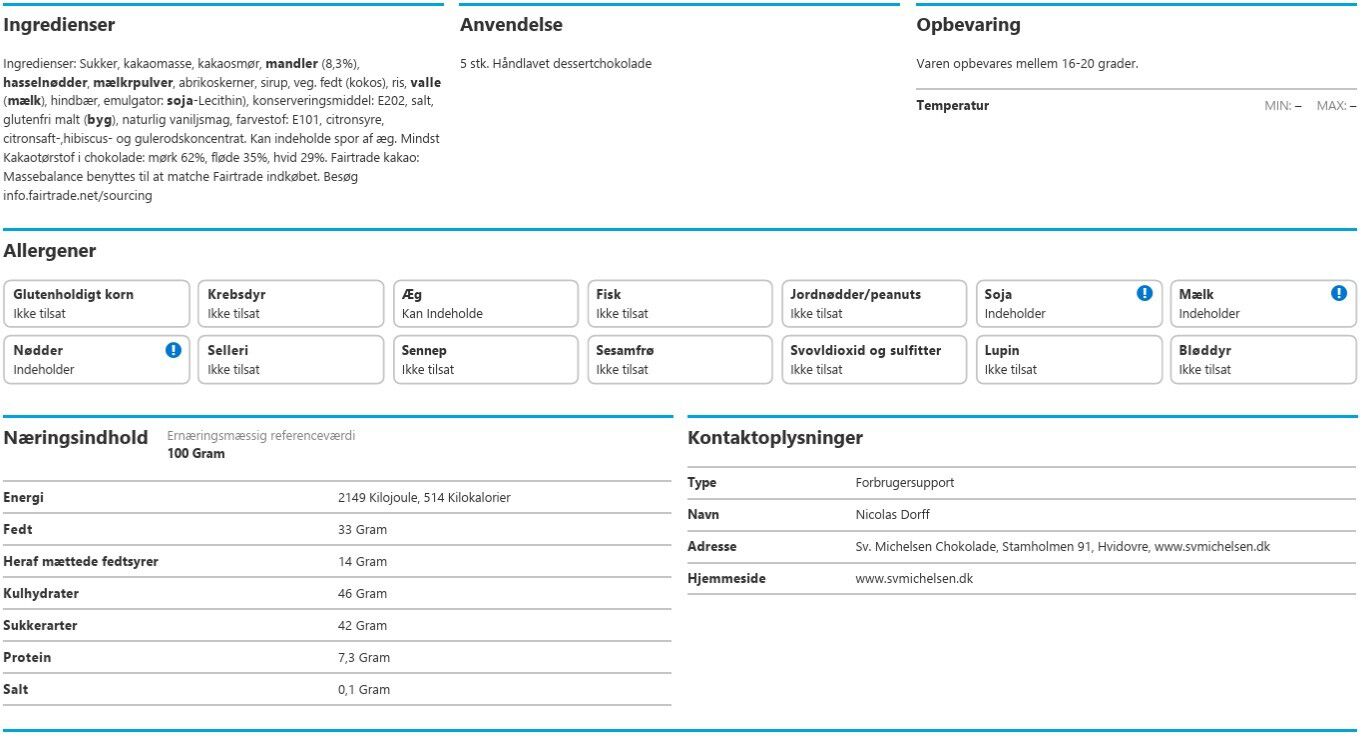This screenshot has height=743, width=1363.
Task: Select the Lupin allergen card
Action: 1068,360
